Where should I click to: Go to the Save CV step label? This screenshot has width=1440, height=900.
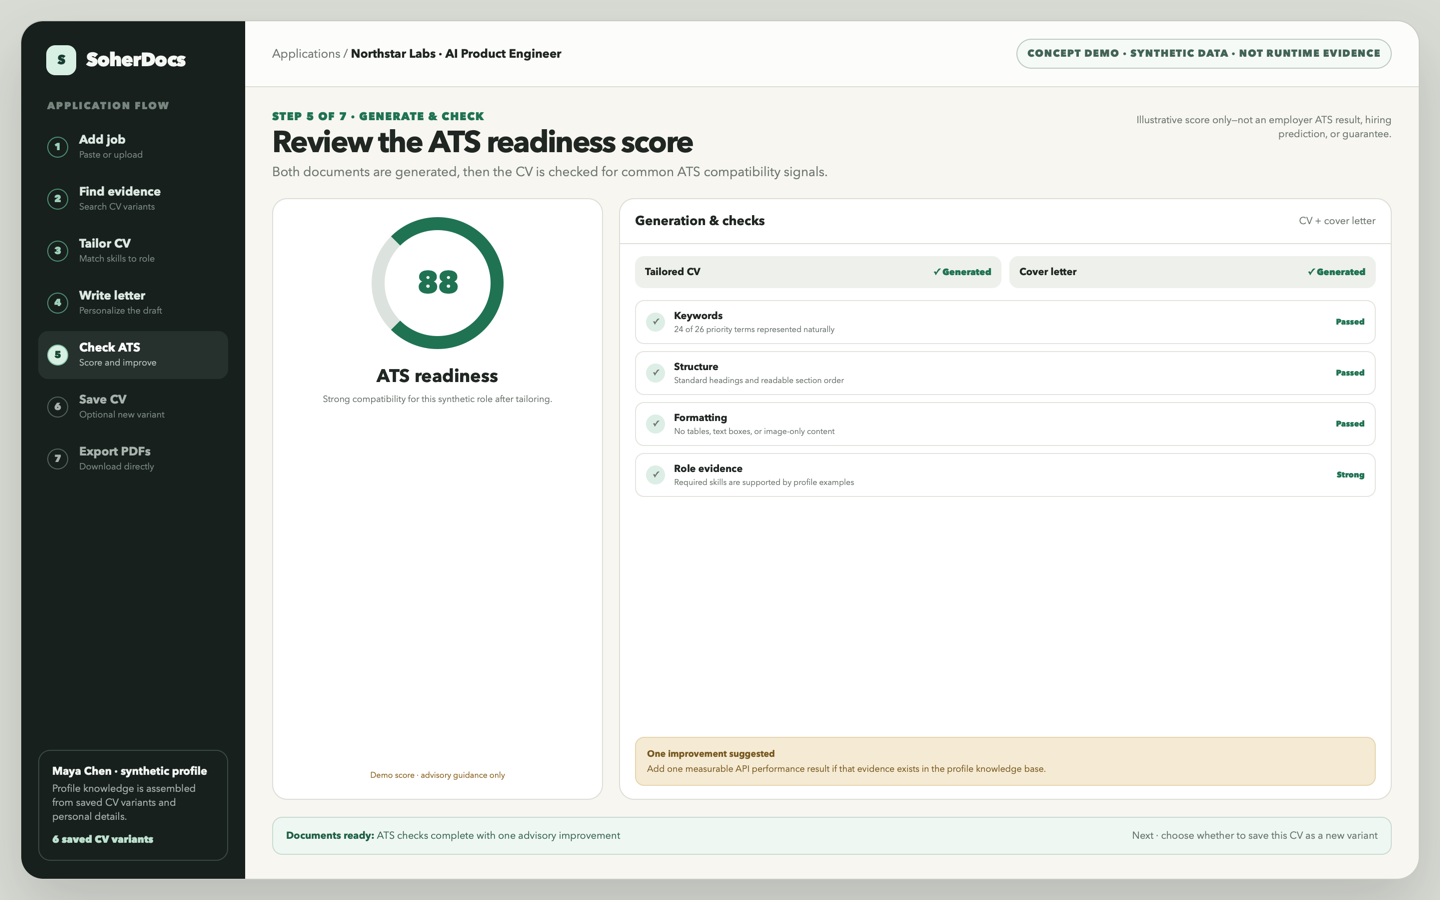click(x=103, y=400)
